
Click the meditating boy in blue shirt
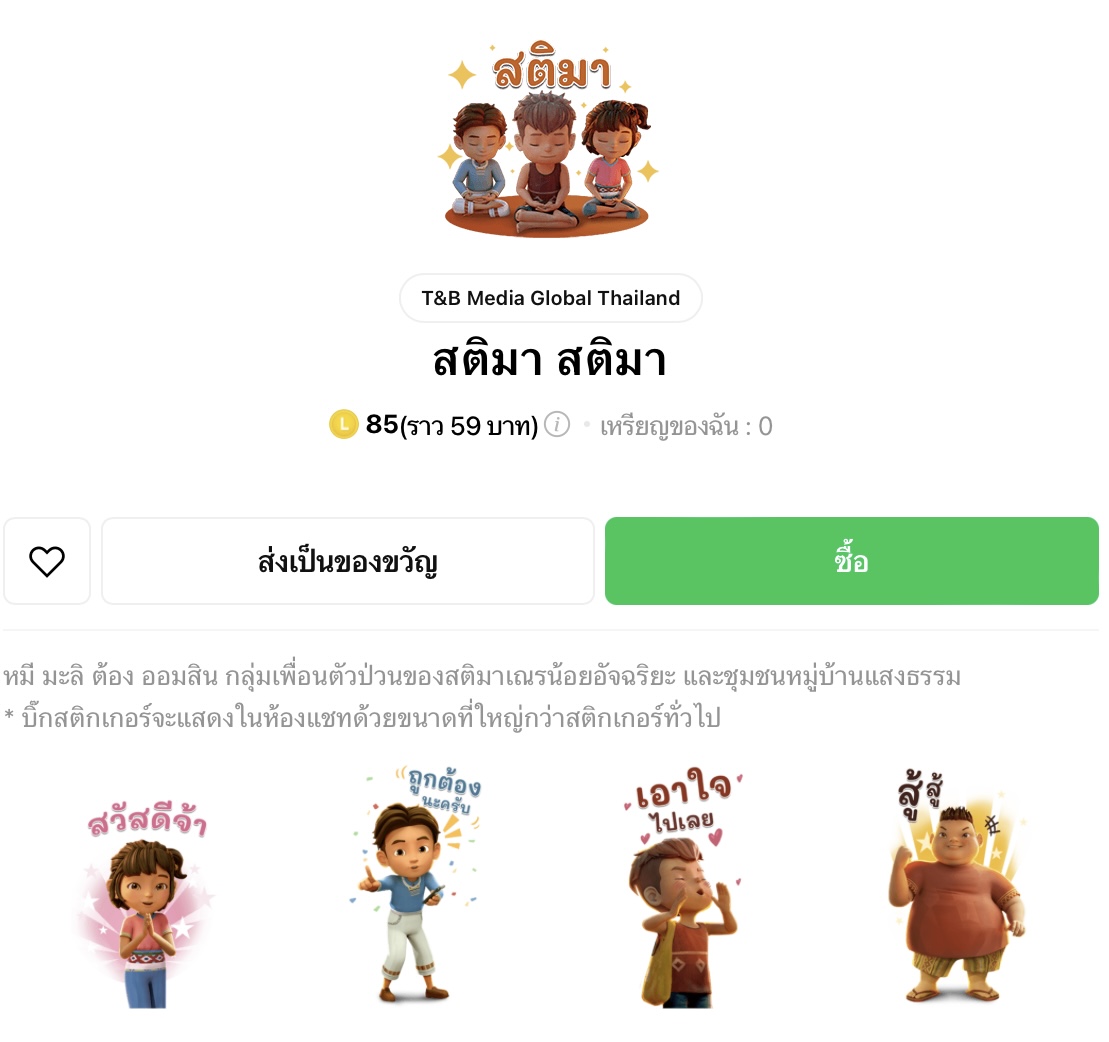coord(481,160)
